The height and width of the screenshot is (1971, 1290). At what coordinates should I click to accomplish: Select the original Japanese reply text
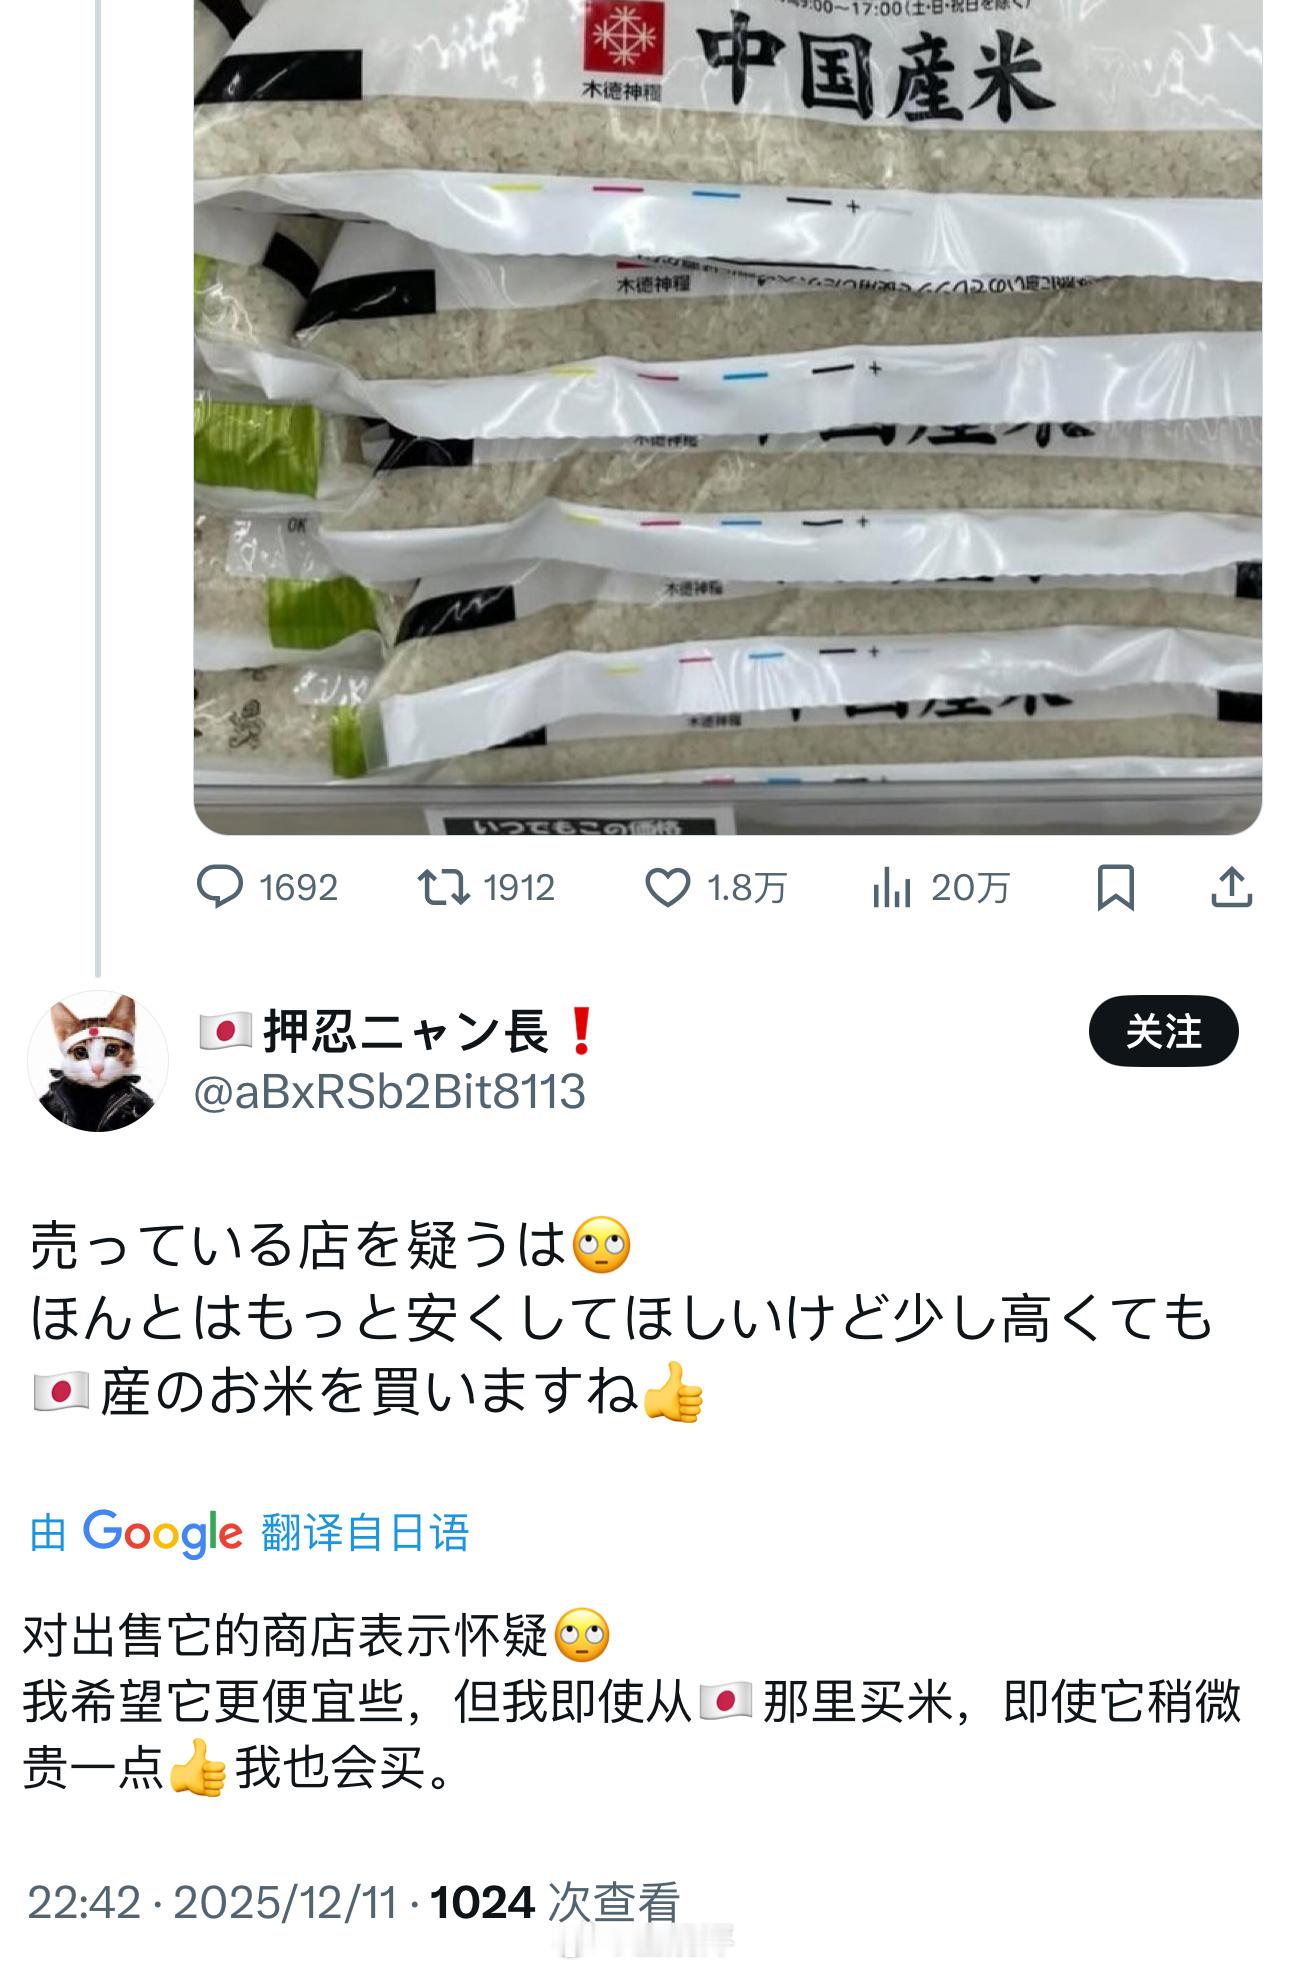pos(622,1318)
